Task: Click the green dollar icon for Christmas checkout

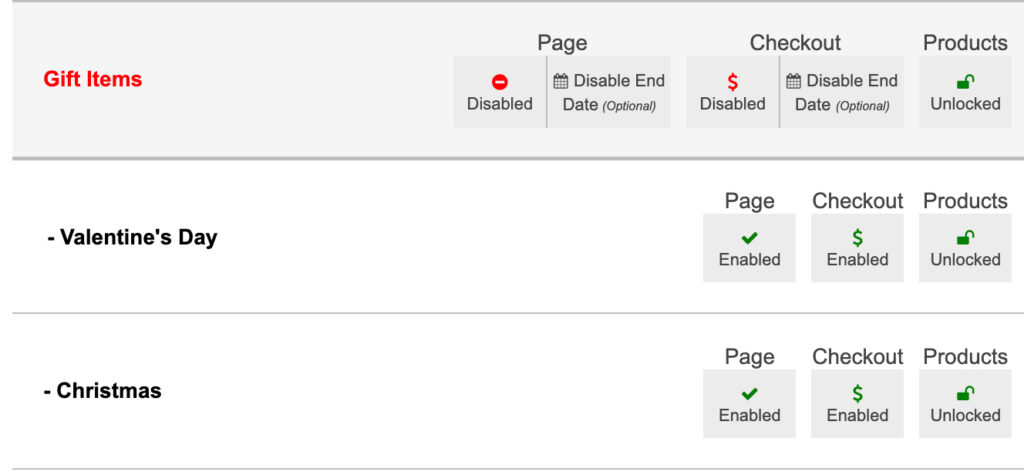Action: (857, 394)
